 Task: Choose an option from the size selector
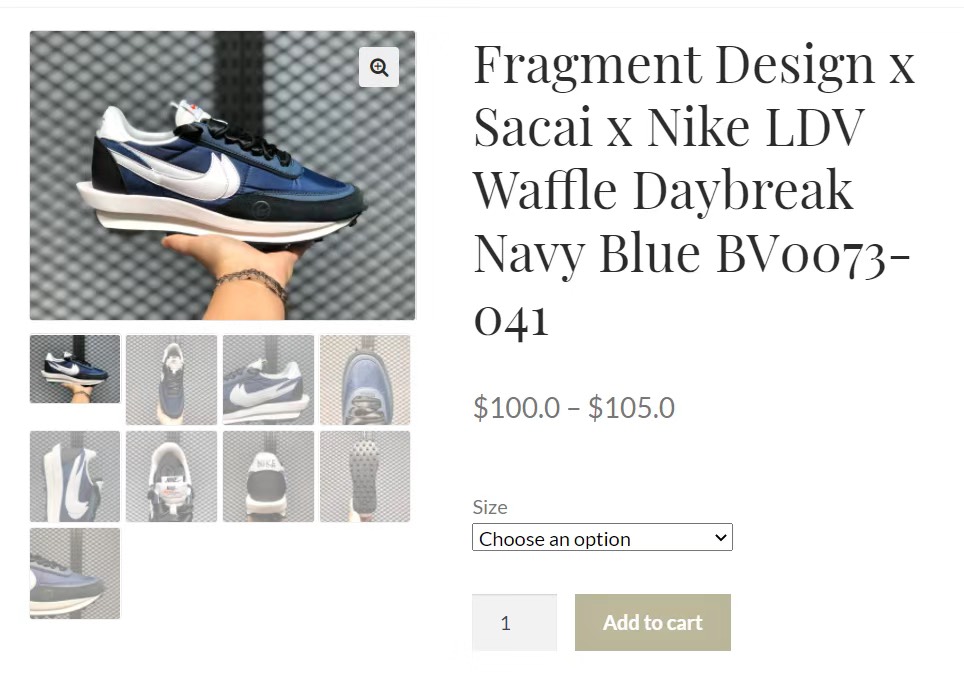(602, 537)
